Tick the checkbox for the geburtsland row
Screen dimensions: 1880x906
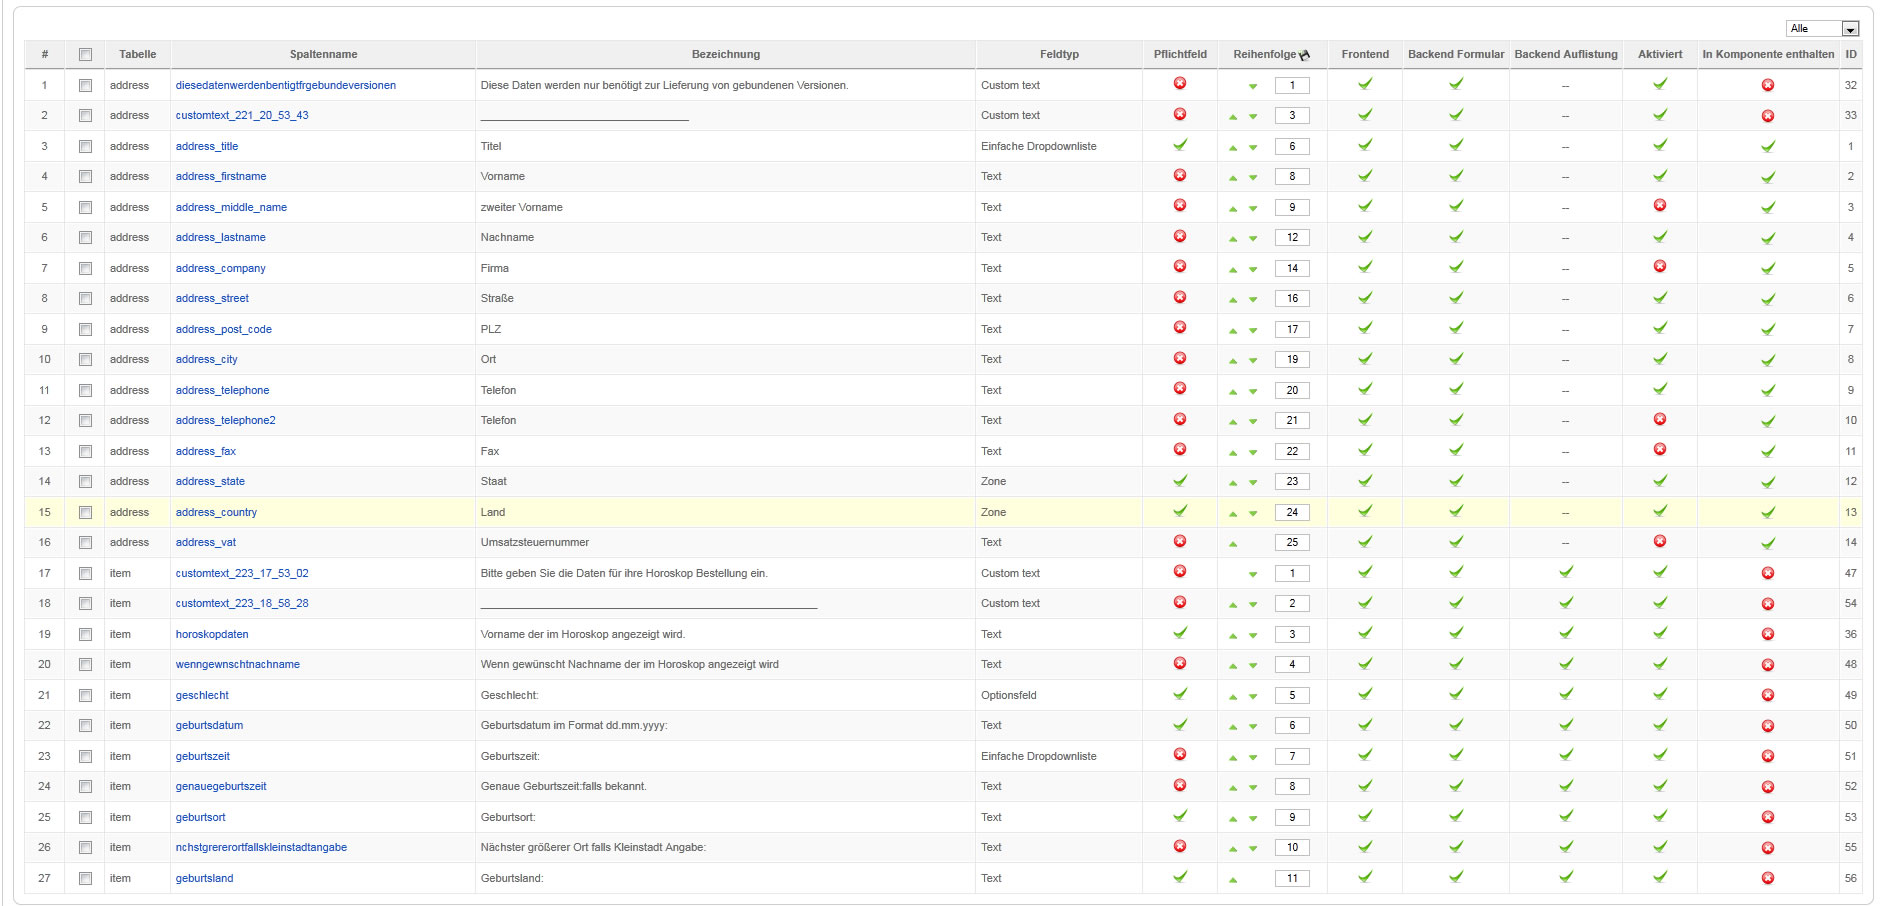[85, 878]
